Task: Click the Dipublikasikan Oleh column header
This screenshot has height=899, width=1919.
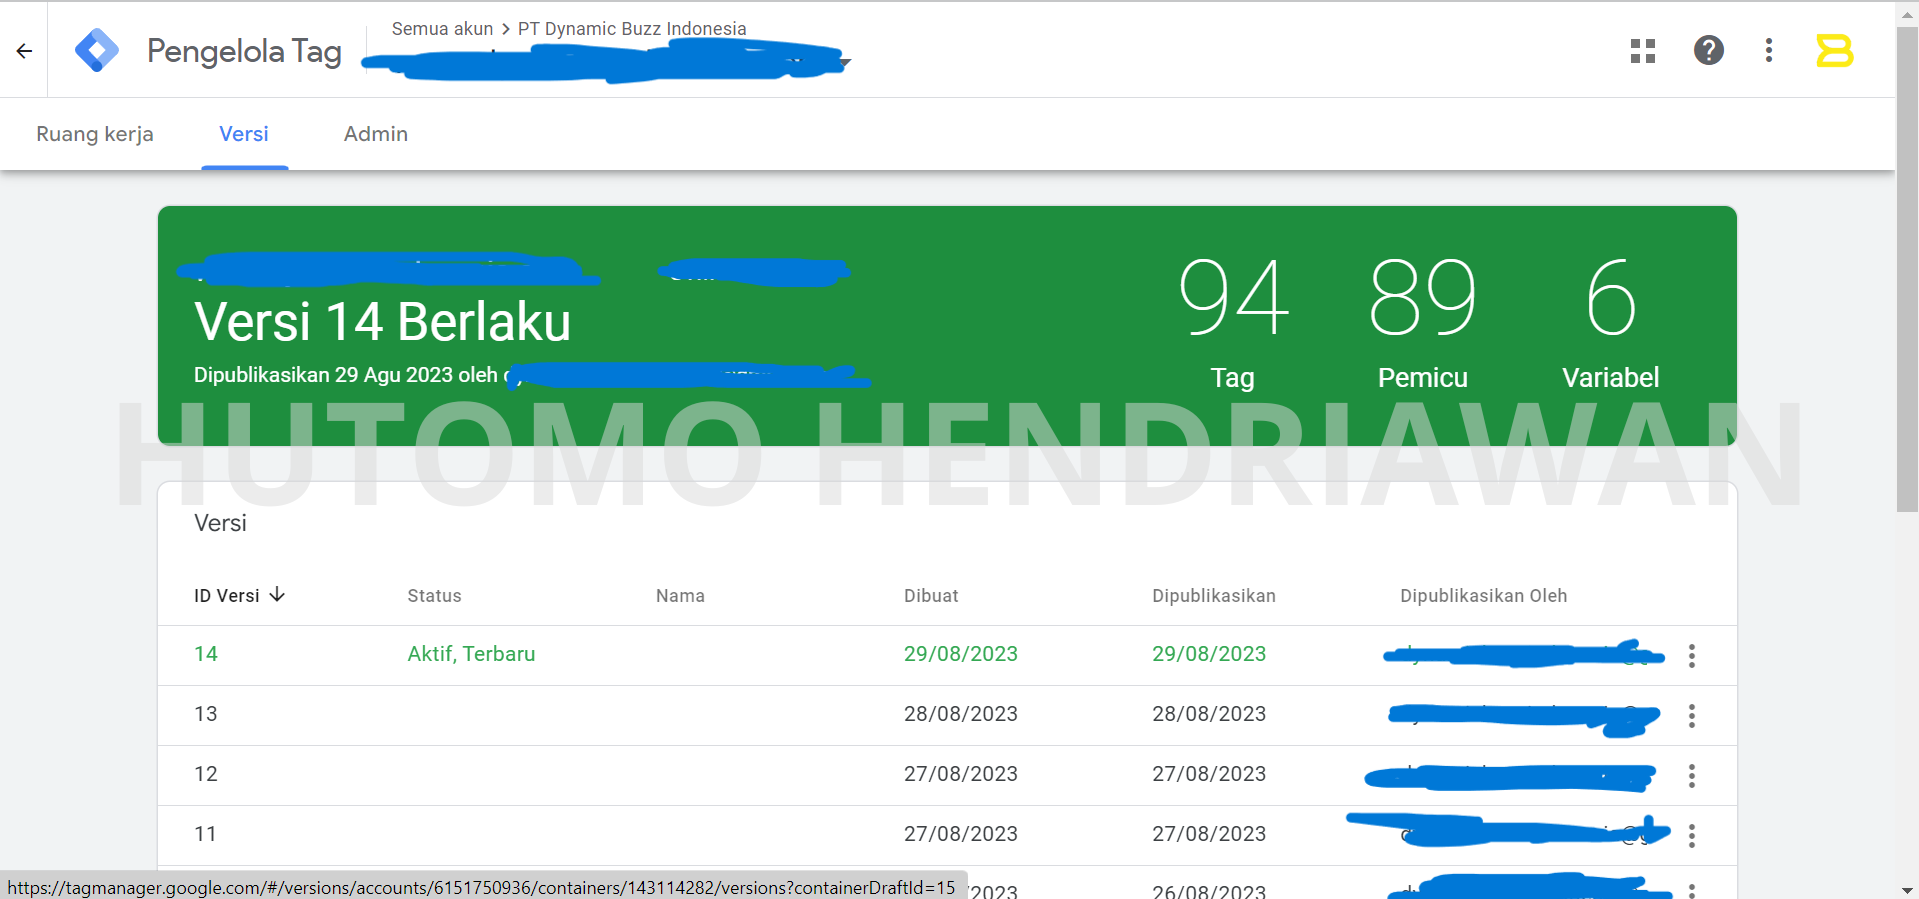Action: (1484, 596)
